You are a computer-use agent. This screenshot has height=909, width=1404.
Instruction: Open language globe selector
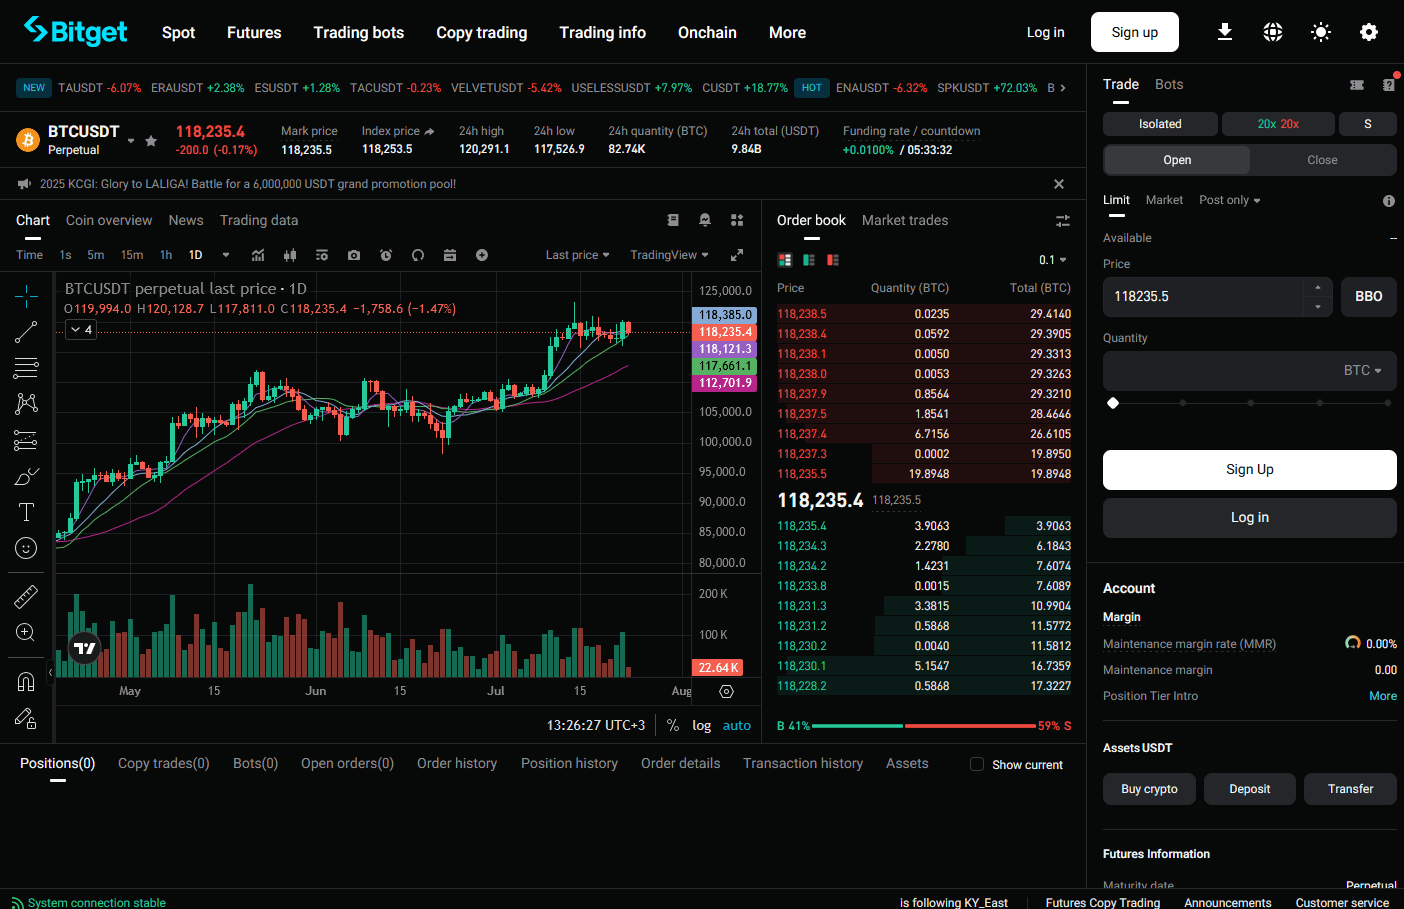(x=1273, y=32)
